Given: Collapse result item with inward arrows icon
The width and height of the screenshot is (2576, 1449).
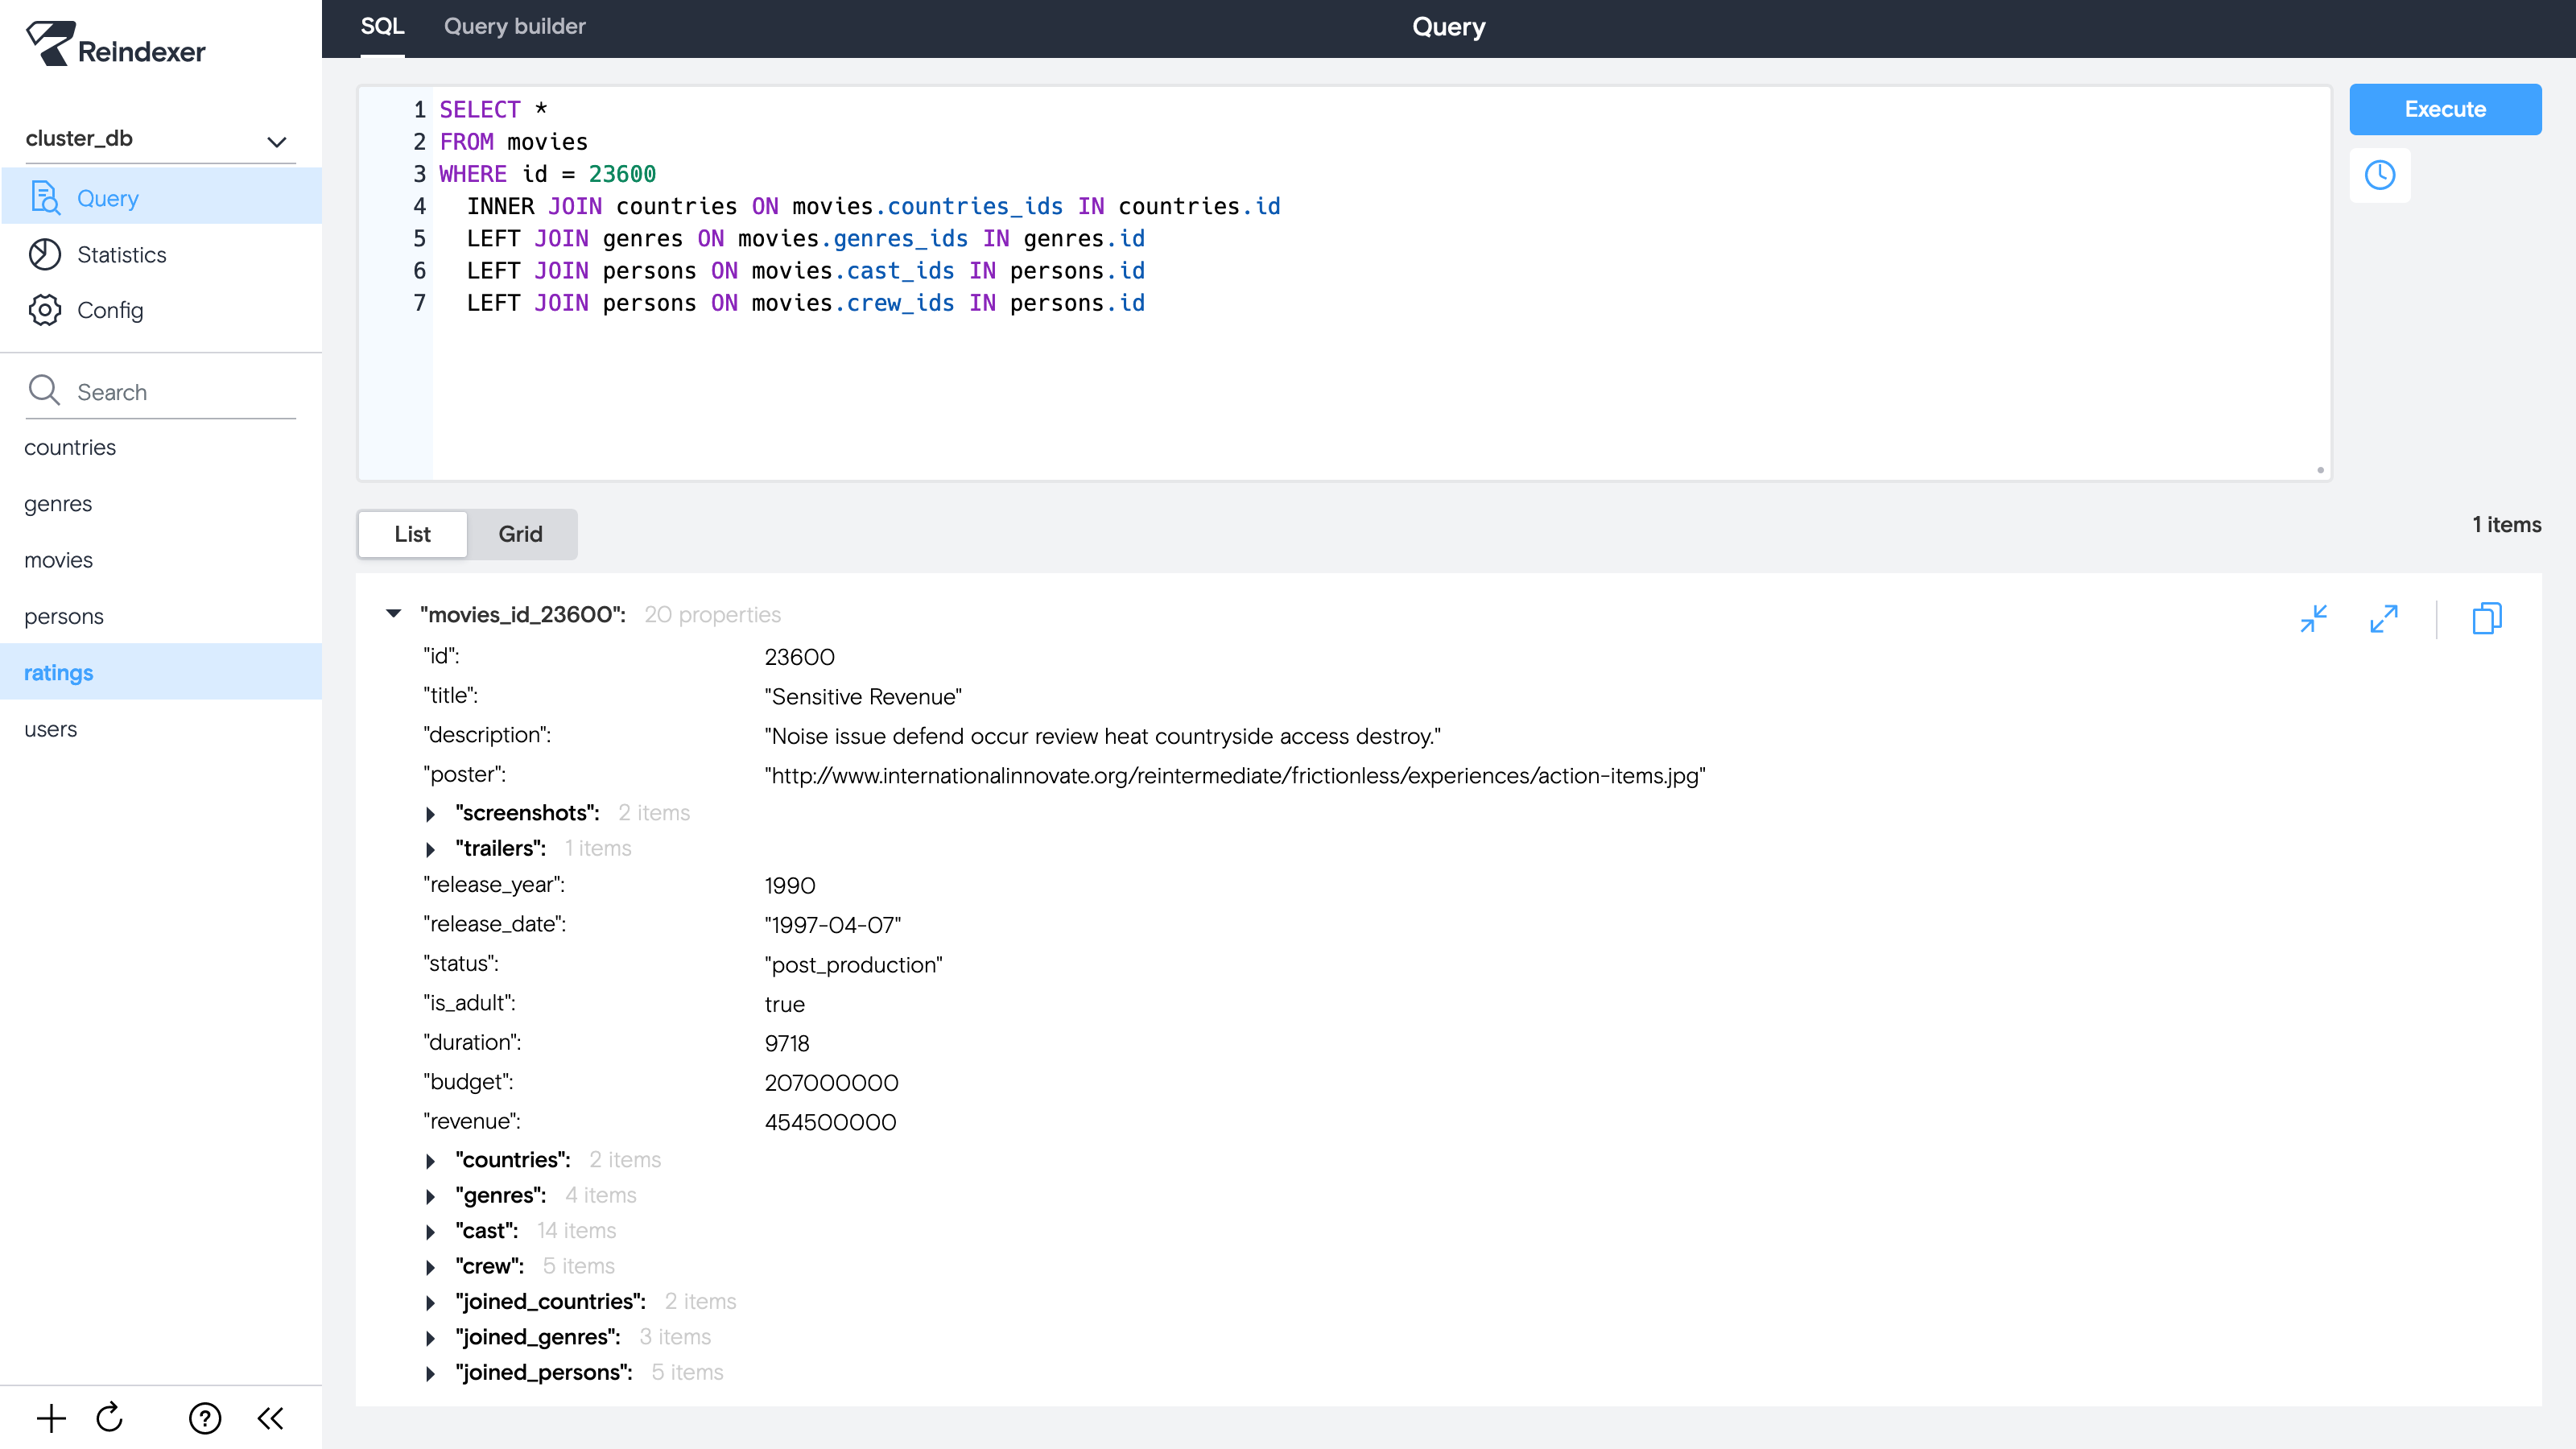Looking at the screenshot, I should (x=2314, y=619).
